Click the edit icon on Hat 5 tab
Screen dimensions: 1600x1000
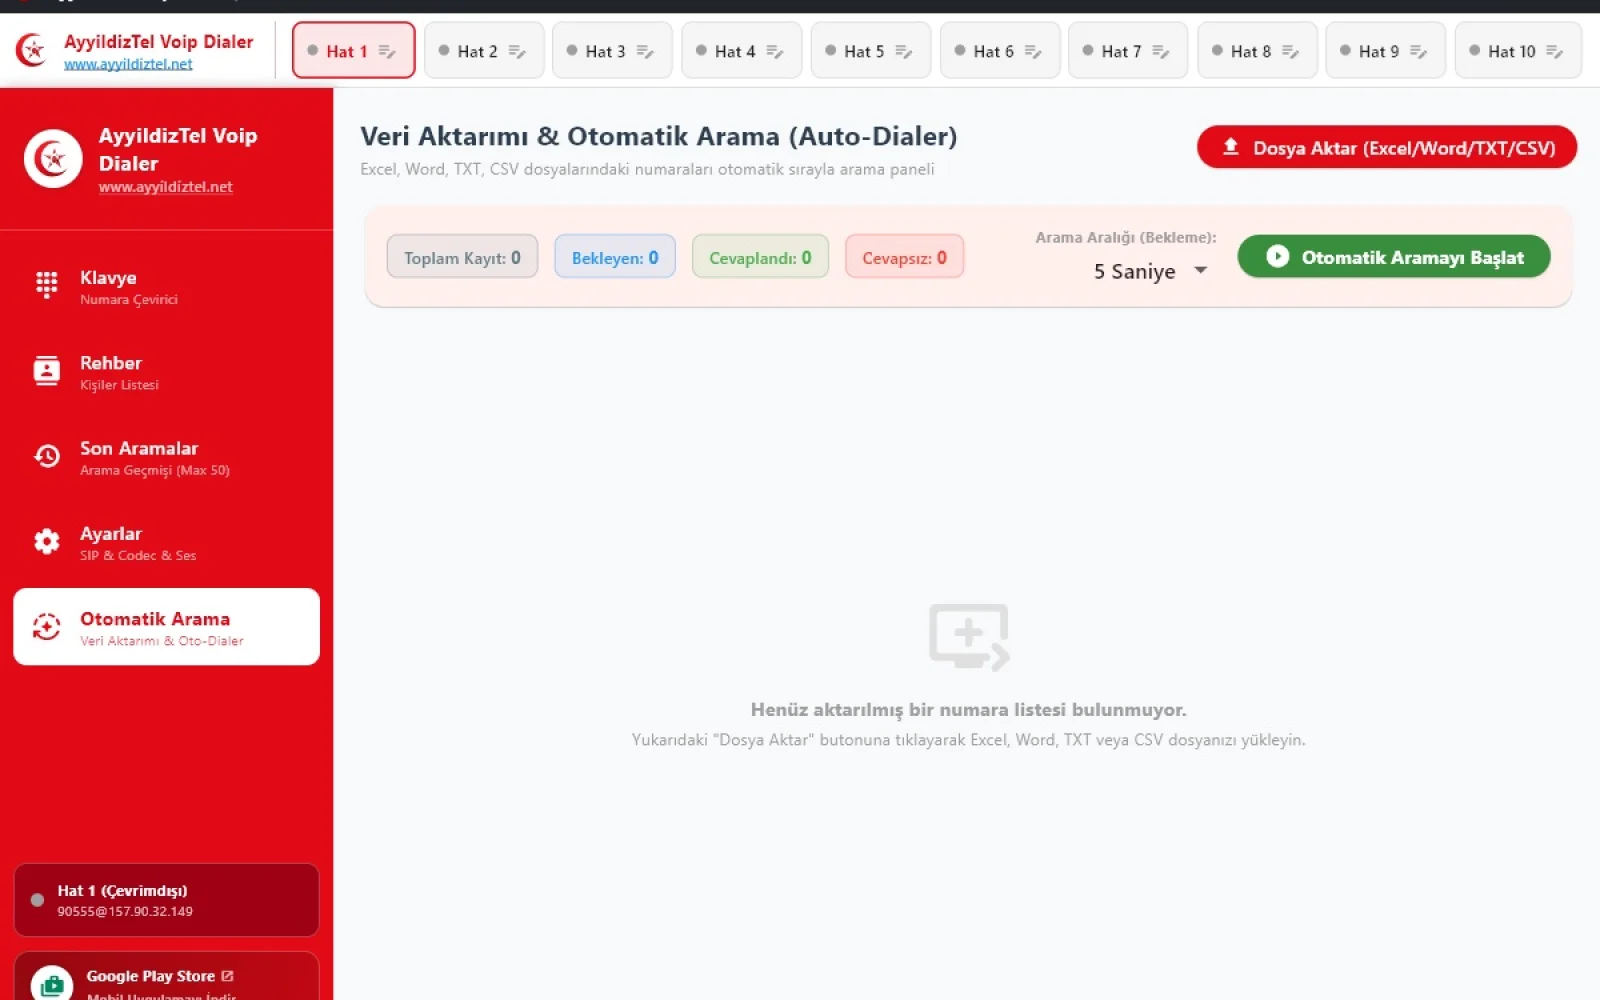pyautogui.click(x=904, y=52)
